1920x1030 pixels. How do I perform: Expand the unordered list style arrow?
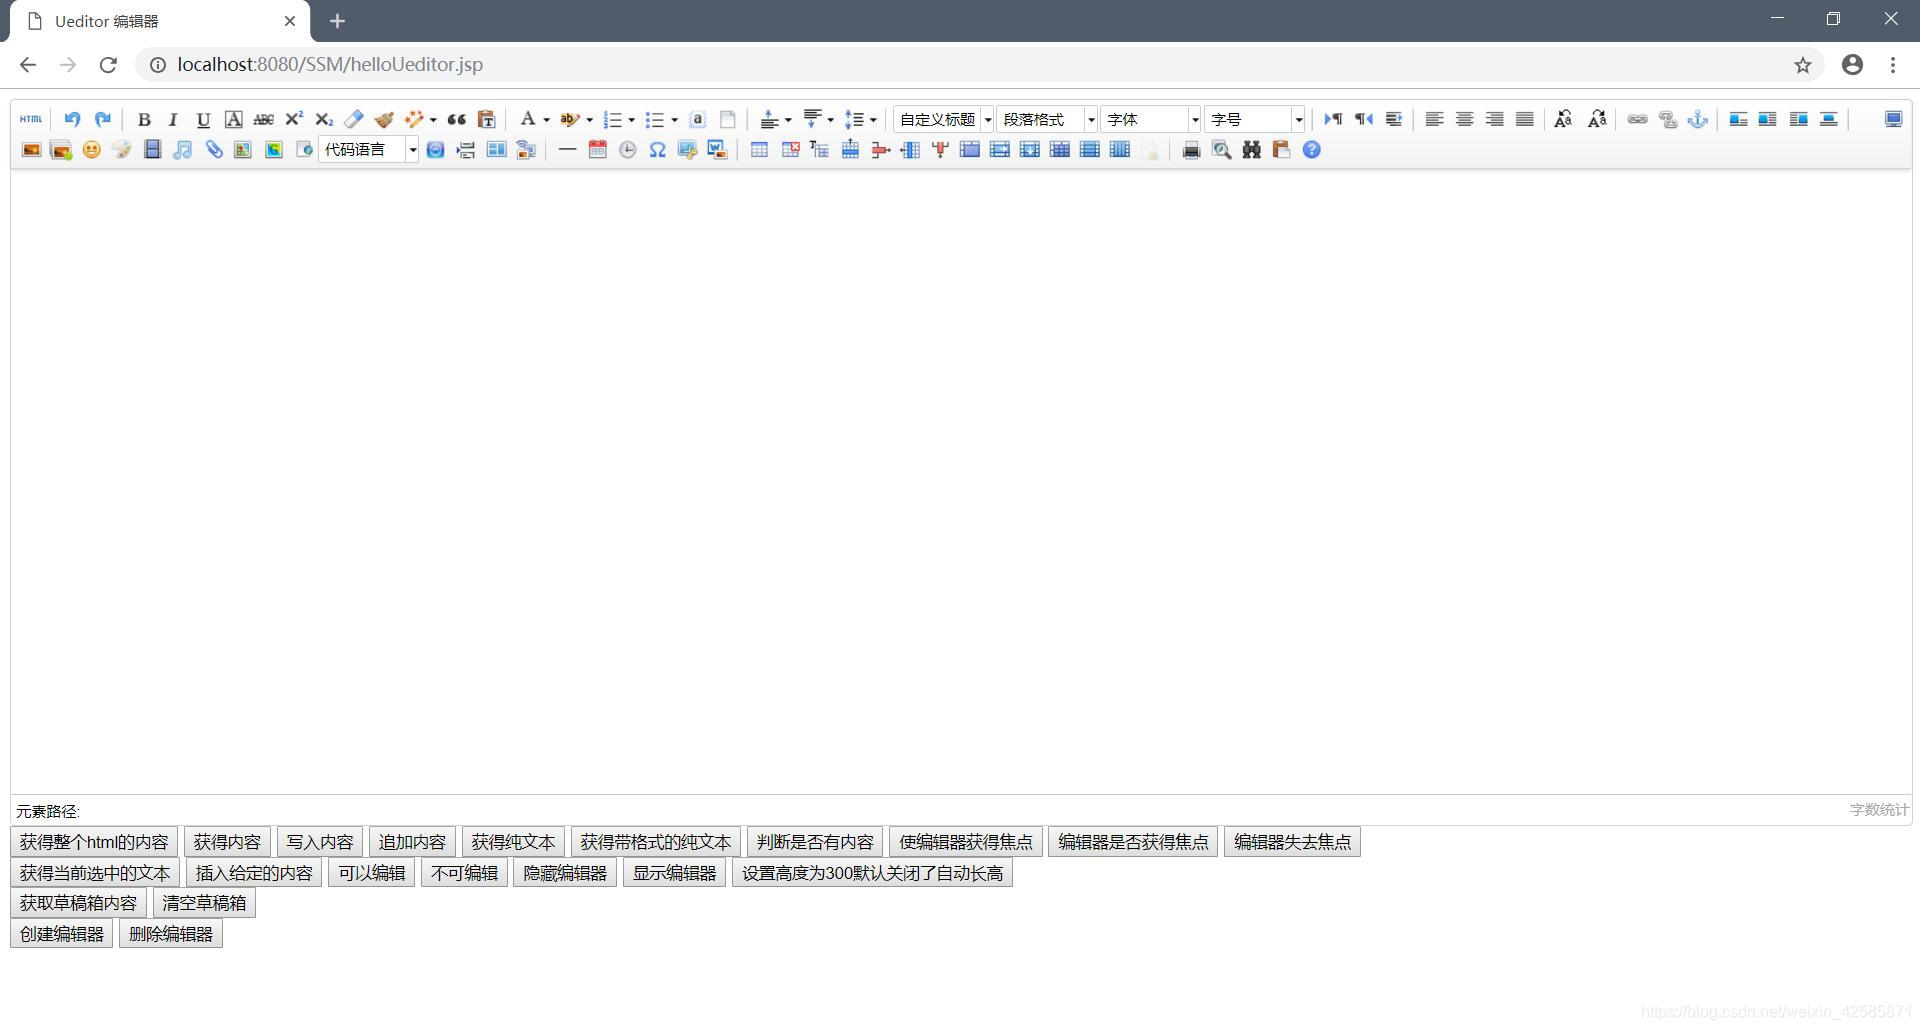coord(674,120)
